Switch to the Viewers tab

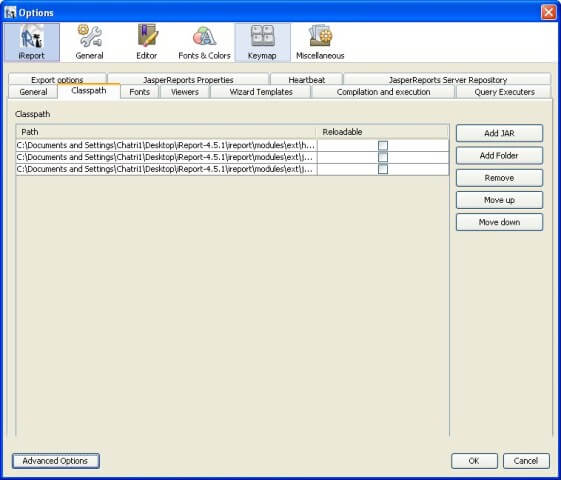(x=185, y=92)
